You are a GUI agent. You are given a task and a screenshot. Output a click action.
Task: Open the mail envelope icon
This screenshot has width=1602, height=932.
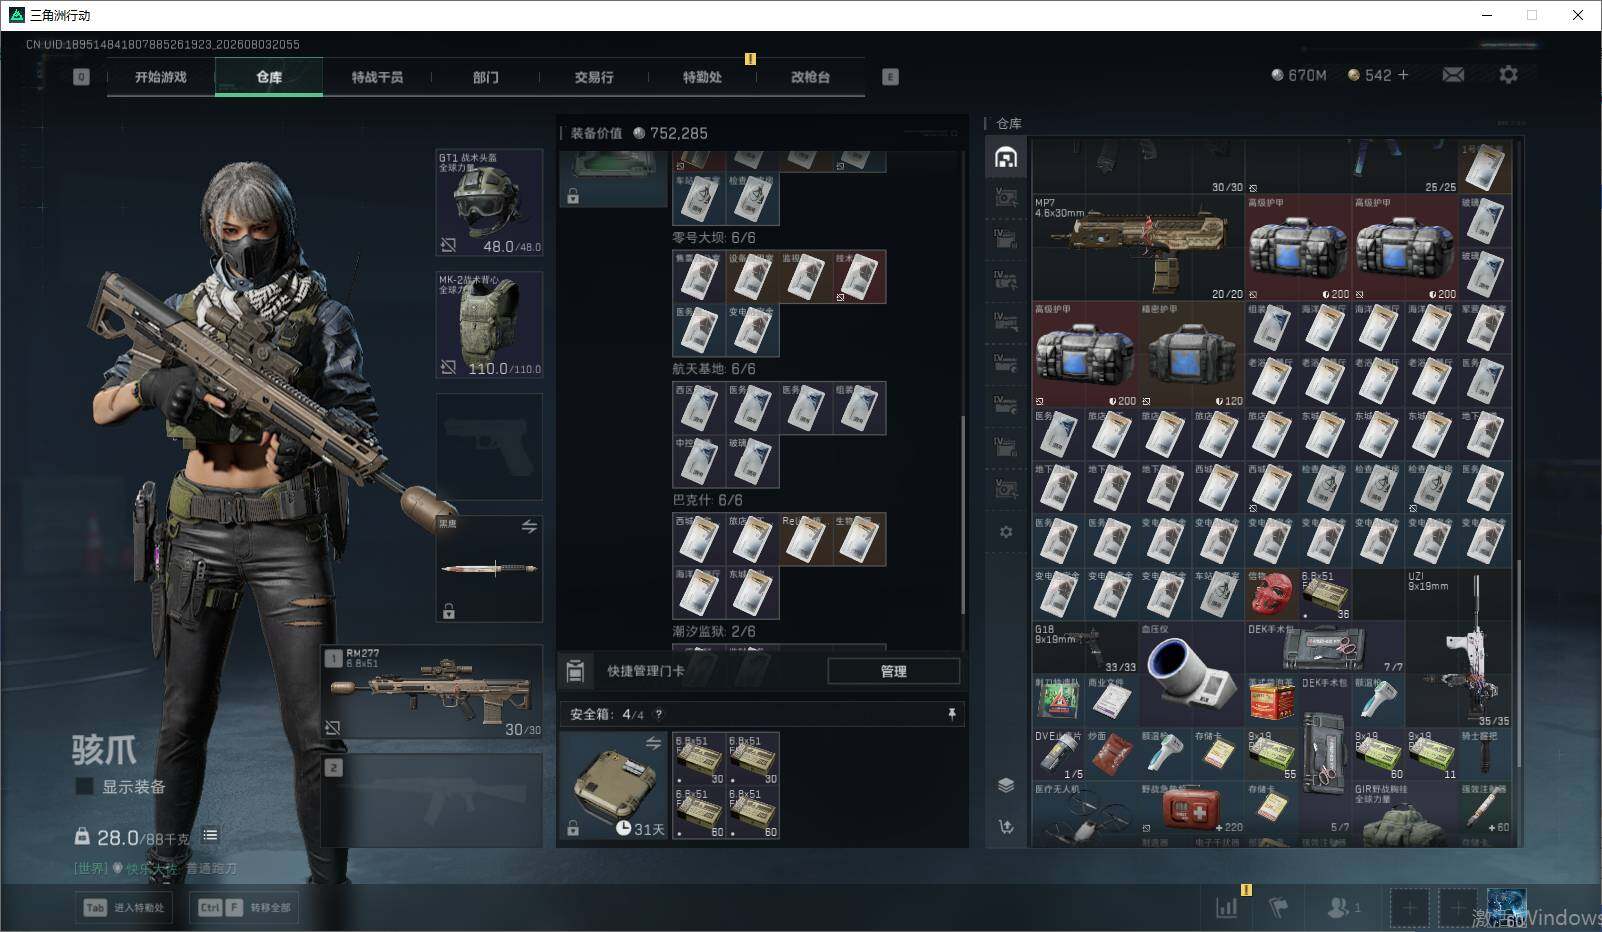(x=1453, y=75)
